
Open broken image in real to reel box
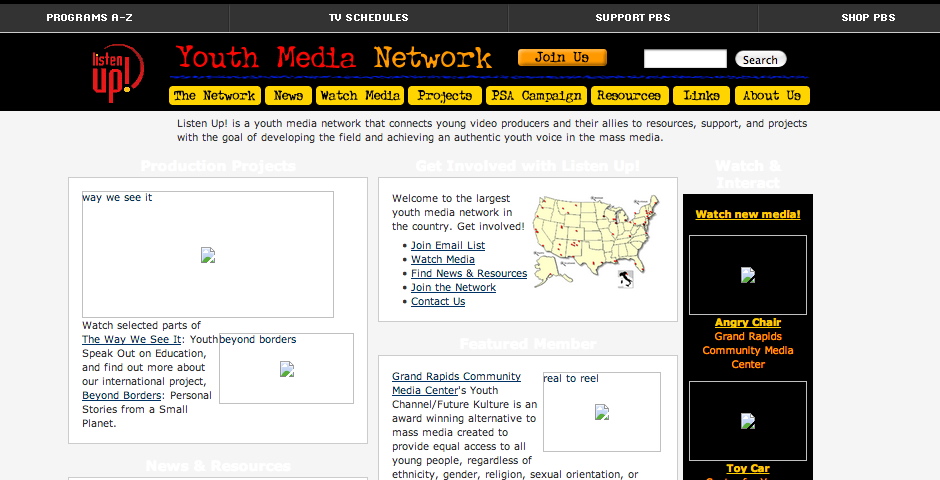click(x=602, y=412)
